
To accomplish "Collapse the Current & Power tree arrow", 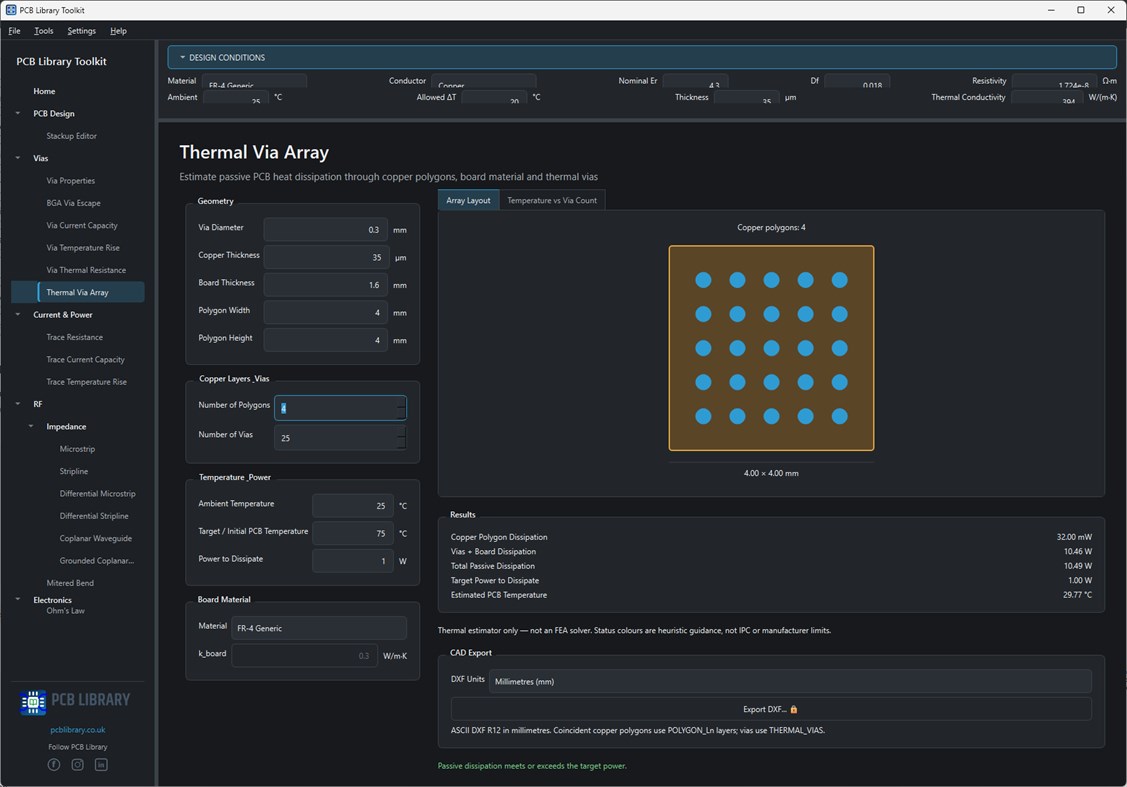I will (x=18, y=315).
